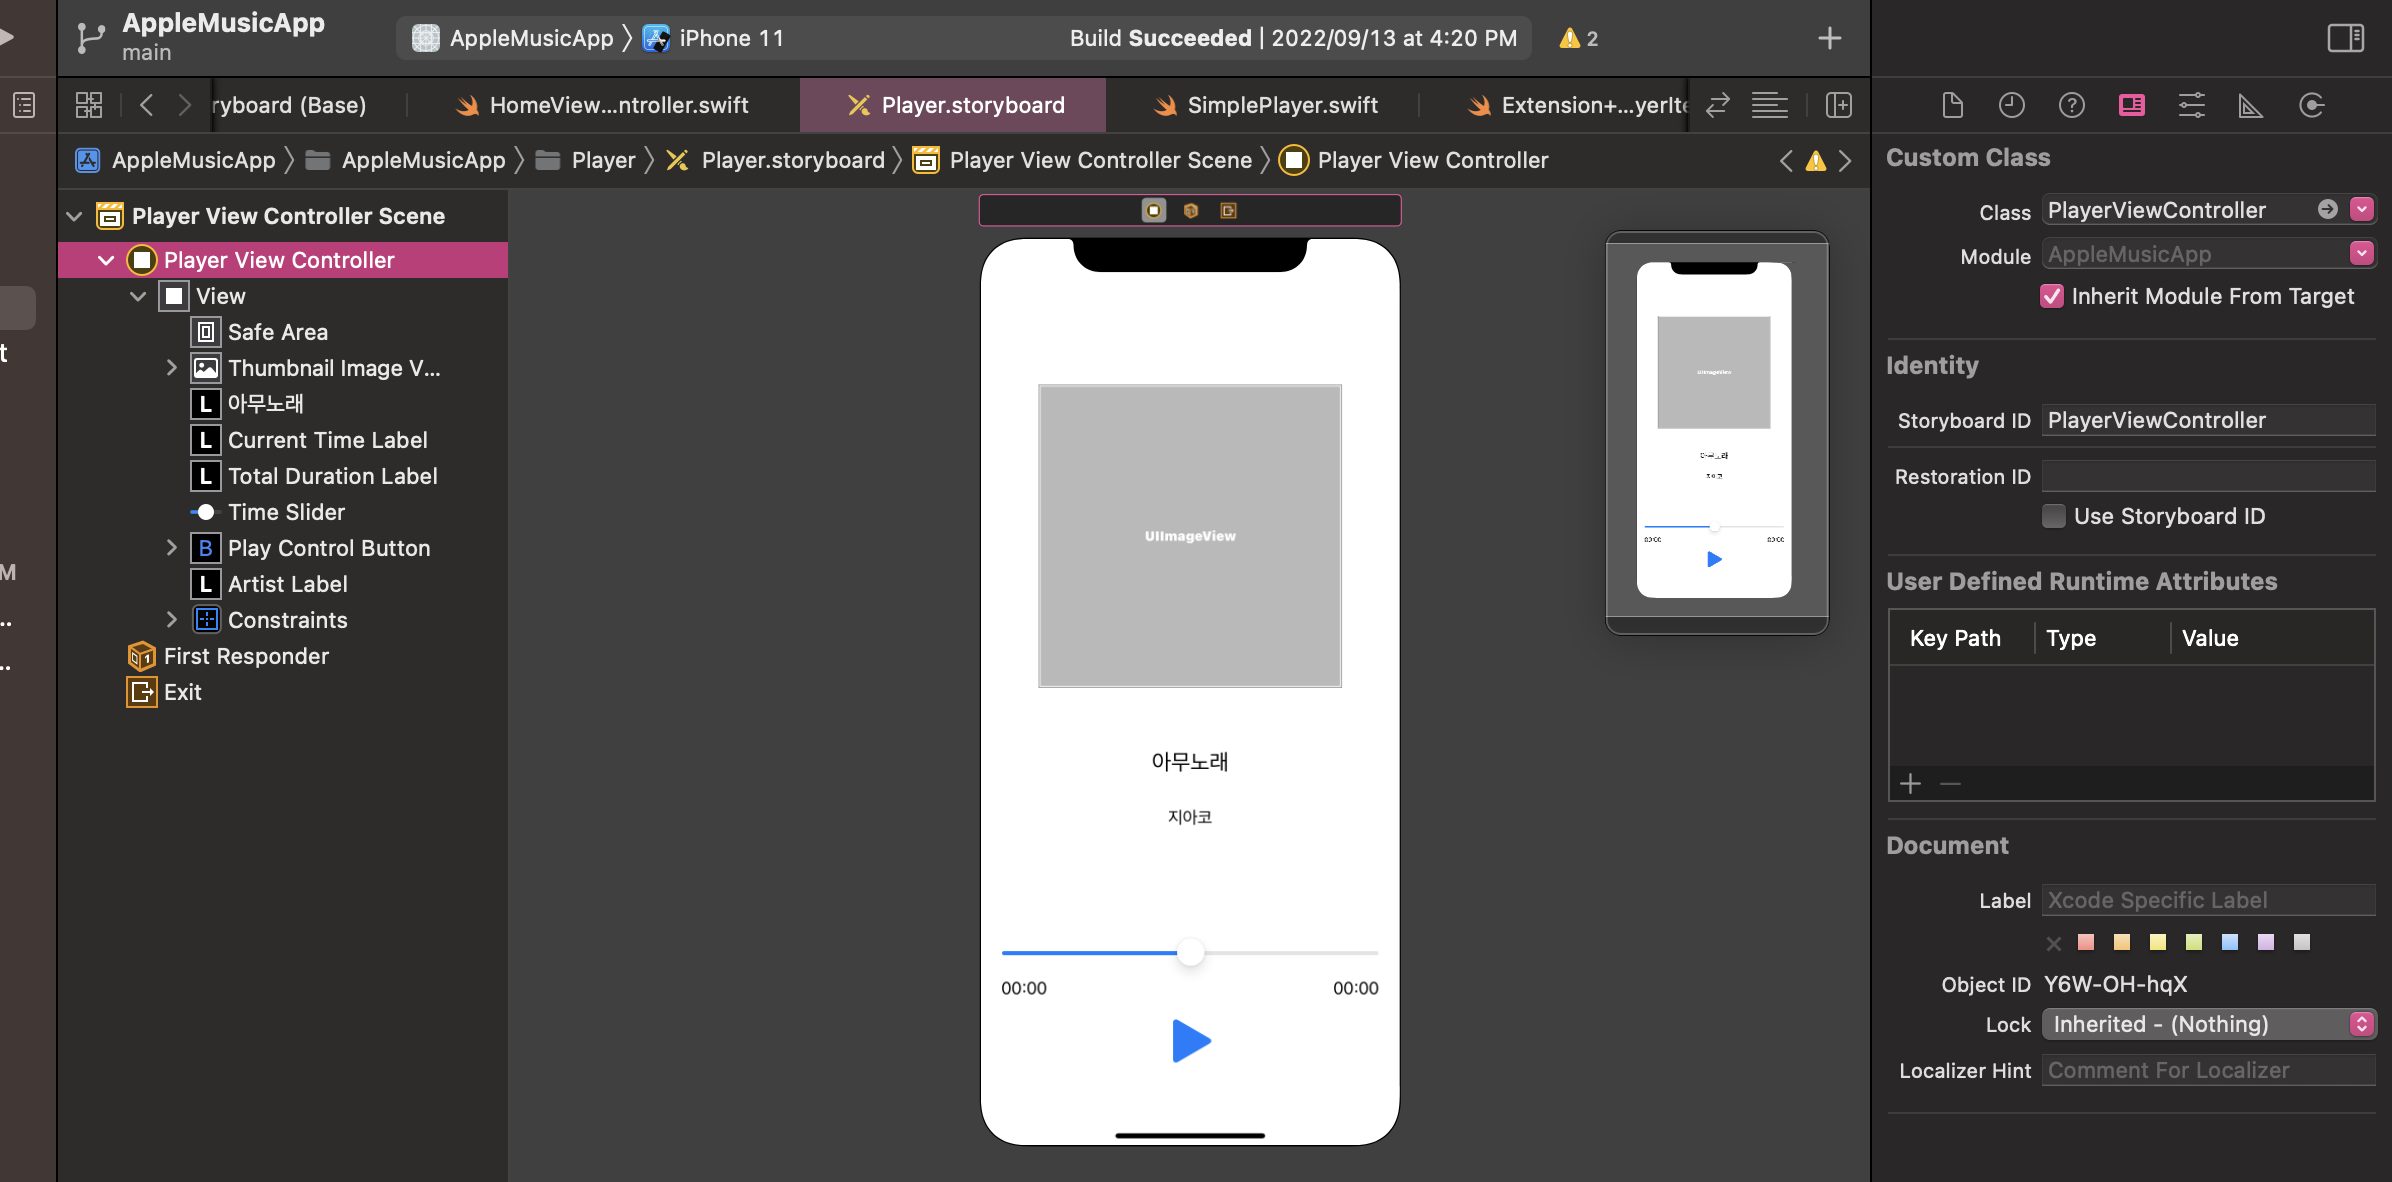Open the Attributes inspector icon
The image size is (2392, 1182).
pyautogui.click(x=2191, y=105)
